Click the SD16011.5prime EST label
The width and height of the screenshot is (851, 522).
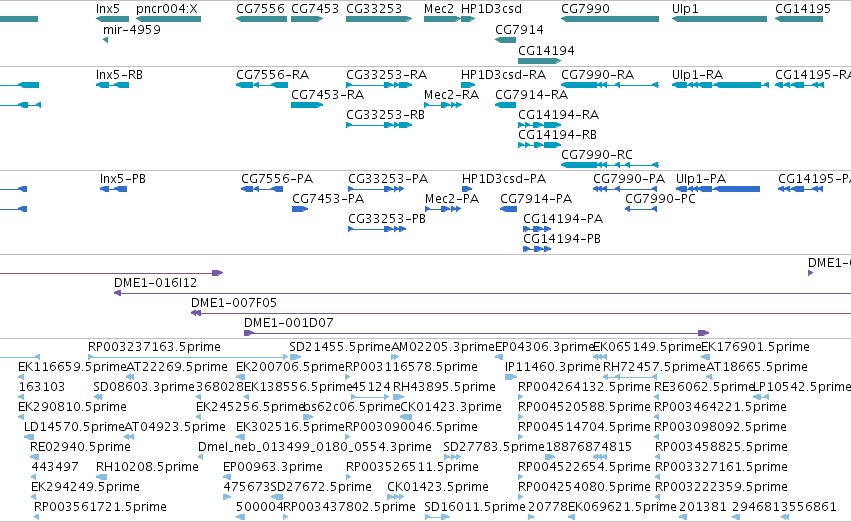pyautogui.click(x=475, y=507)
